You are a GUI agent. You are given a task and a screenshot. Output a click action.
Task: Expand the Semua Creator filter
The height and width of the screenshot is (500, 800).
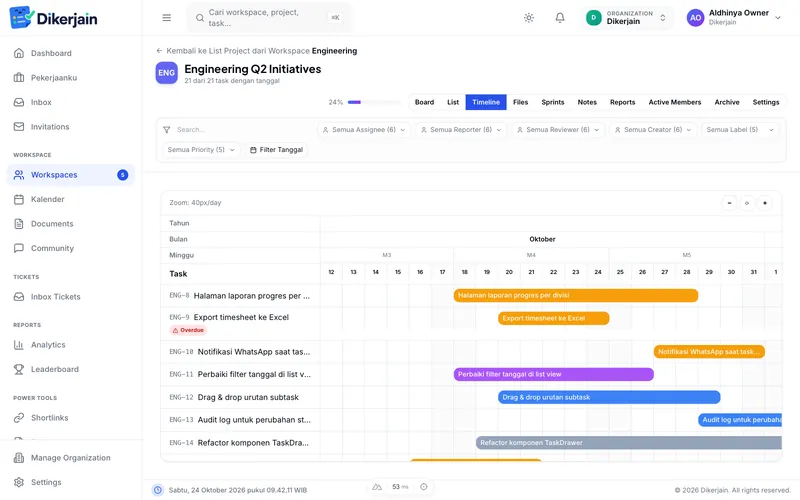pyautogui.click(x=653, y=130)
